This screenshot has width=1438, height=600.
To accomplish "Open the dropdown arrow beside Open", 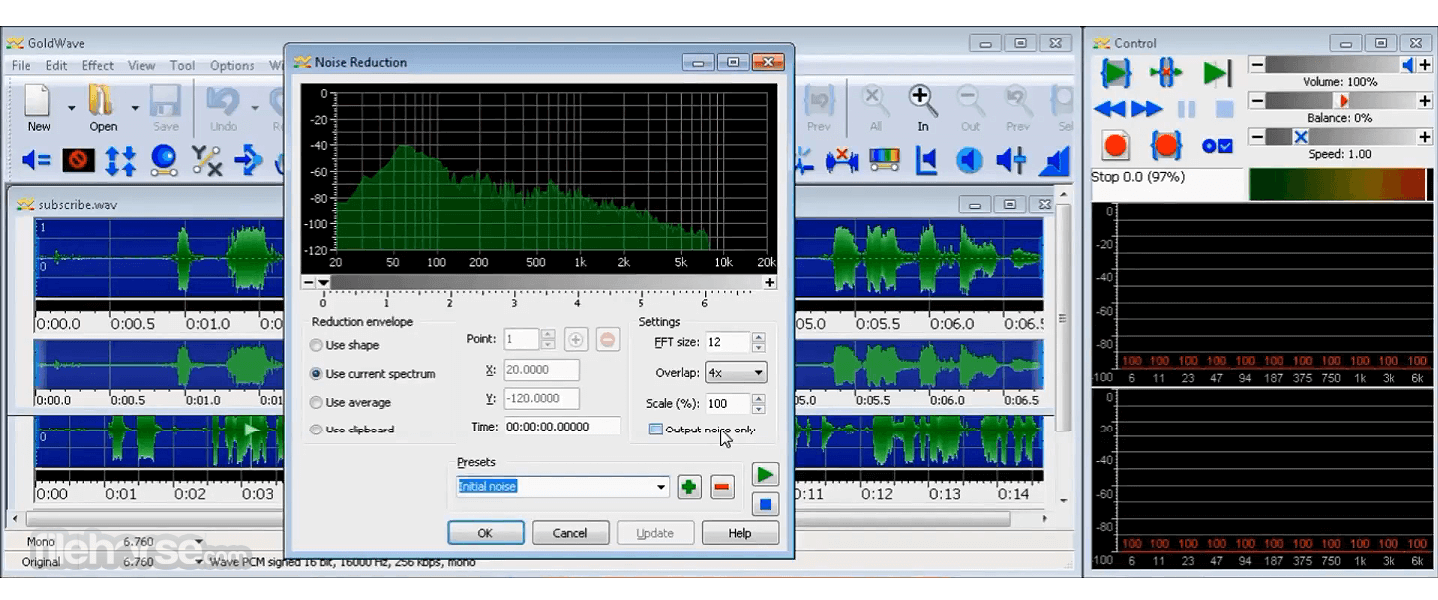I will click(134, 108).
